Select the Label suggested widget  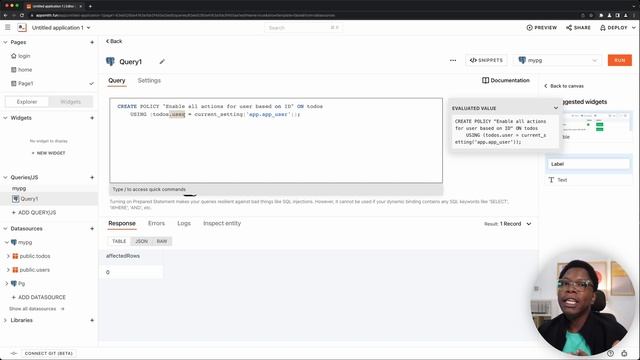tap(588, 164)
